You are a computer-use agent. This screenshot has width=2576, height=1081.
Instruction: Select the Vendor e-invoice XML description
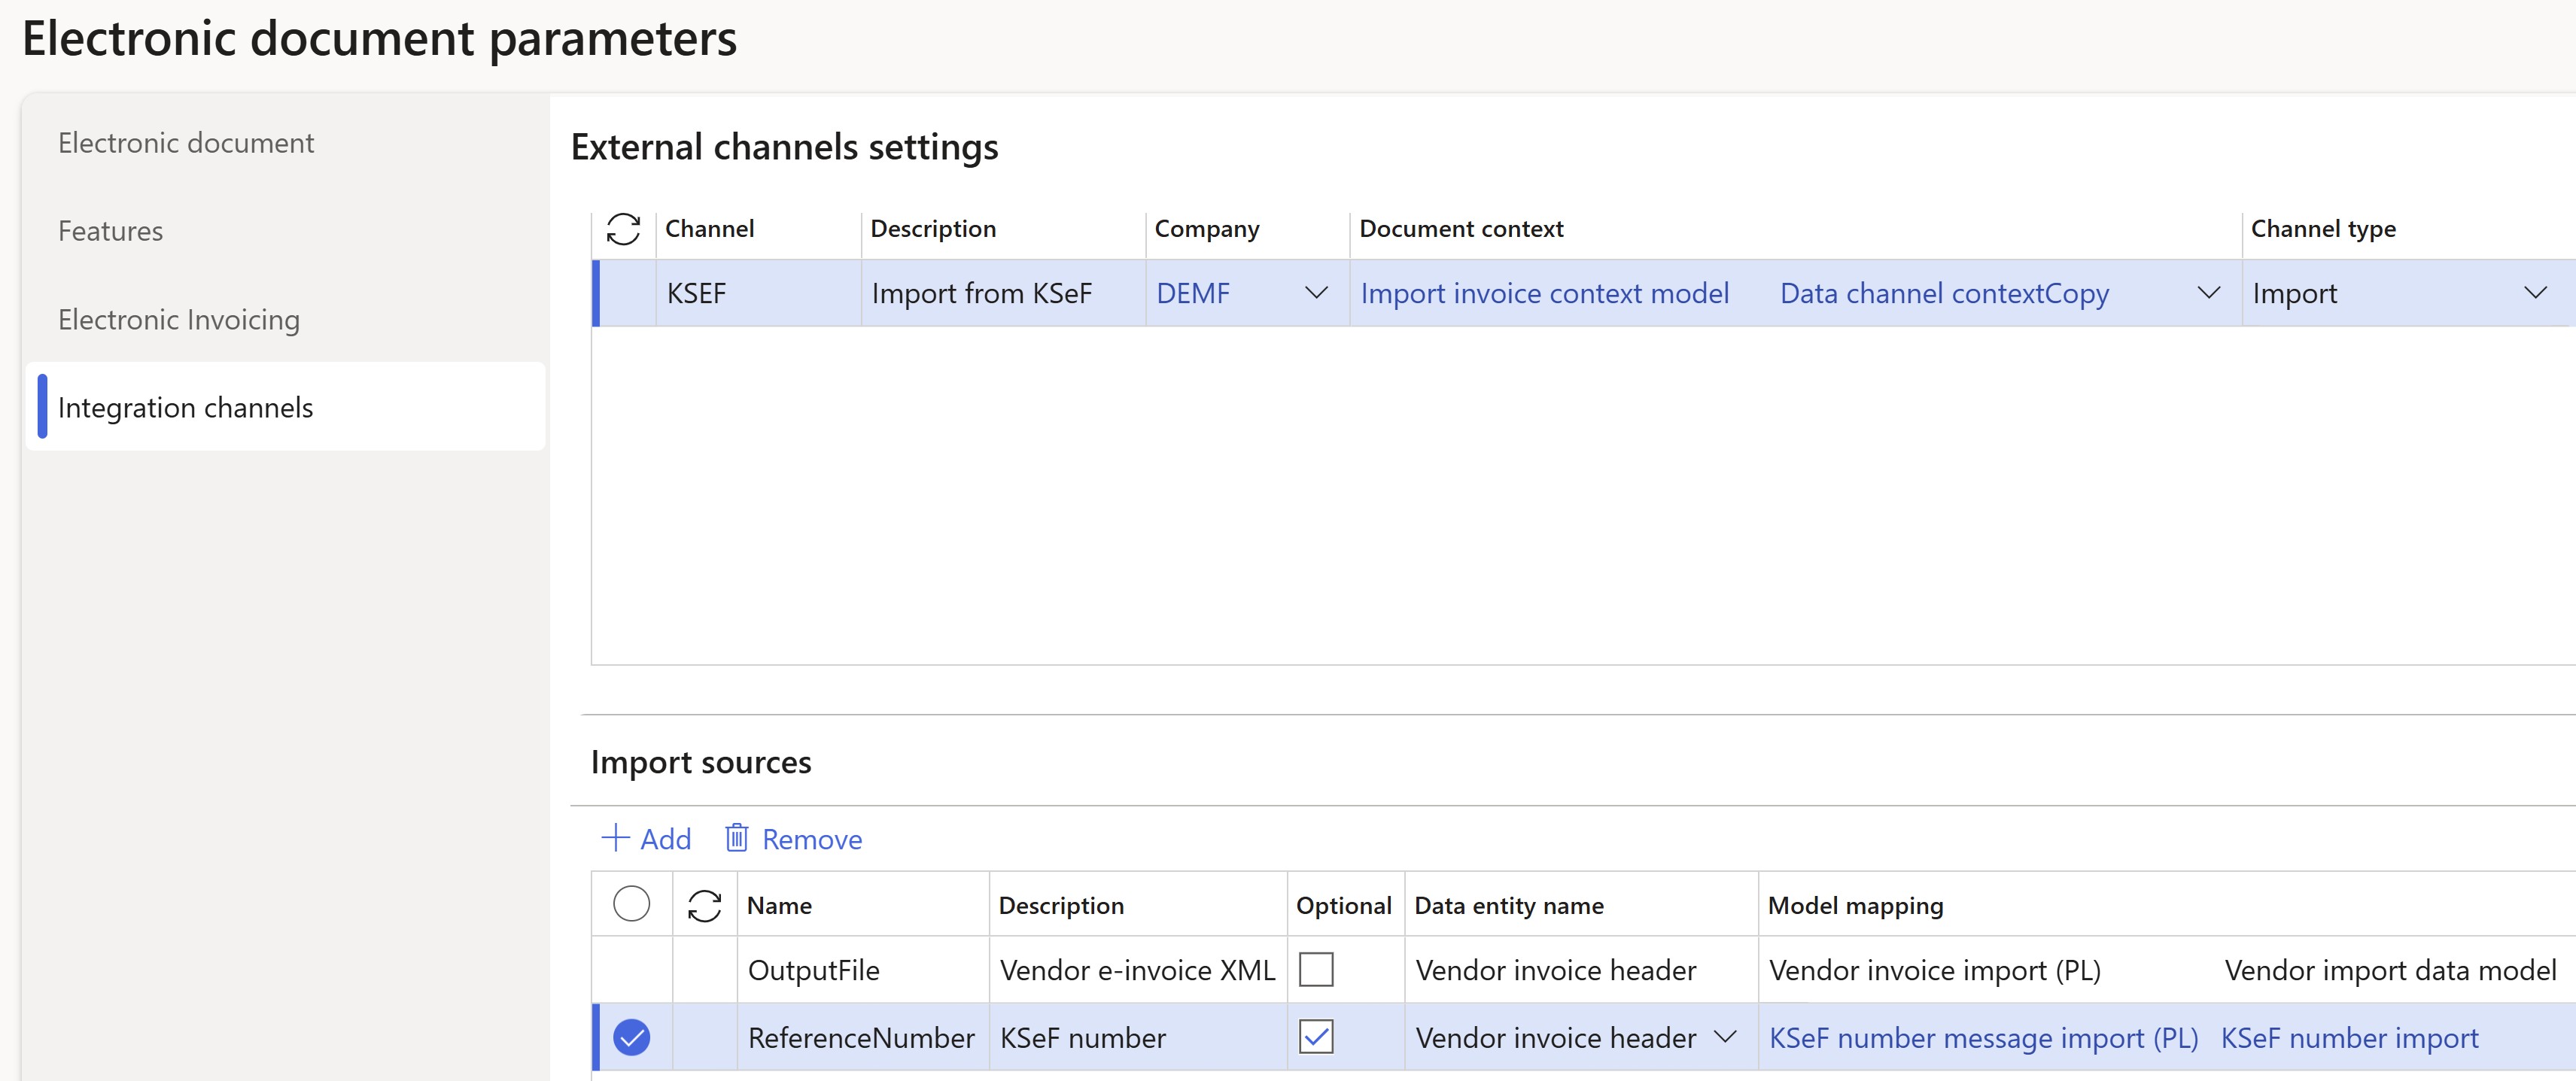pos(1138,970)
